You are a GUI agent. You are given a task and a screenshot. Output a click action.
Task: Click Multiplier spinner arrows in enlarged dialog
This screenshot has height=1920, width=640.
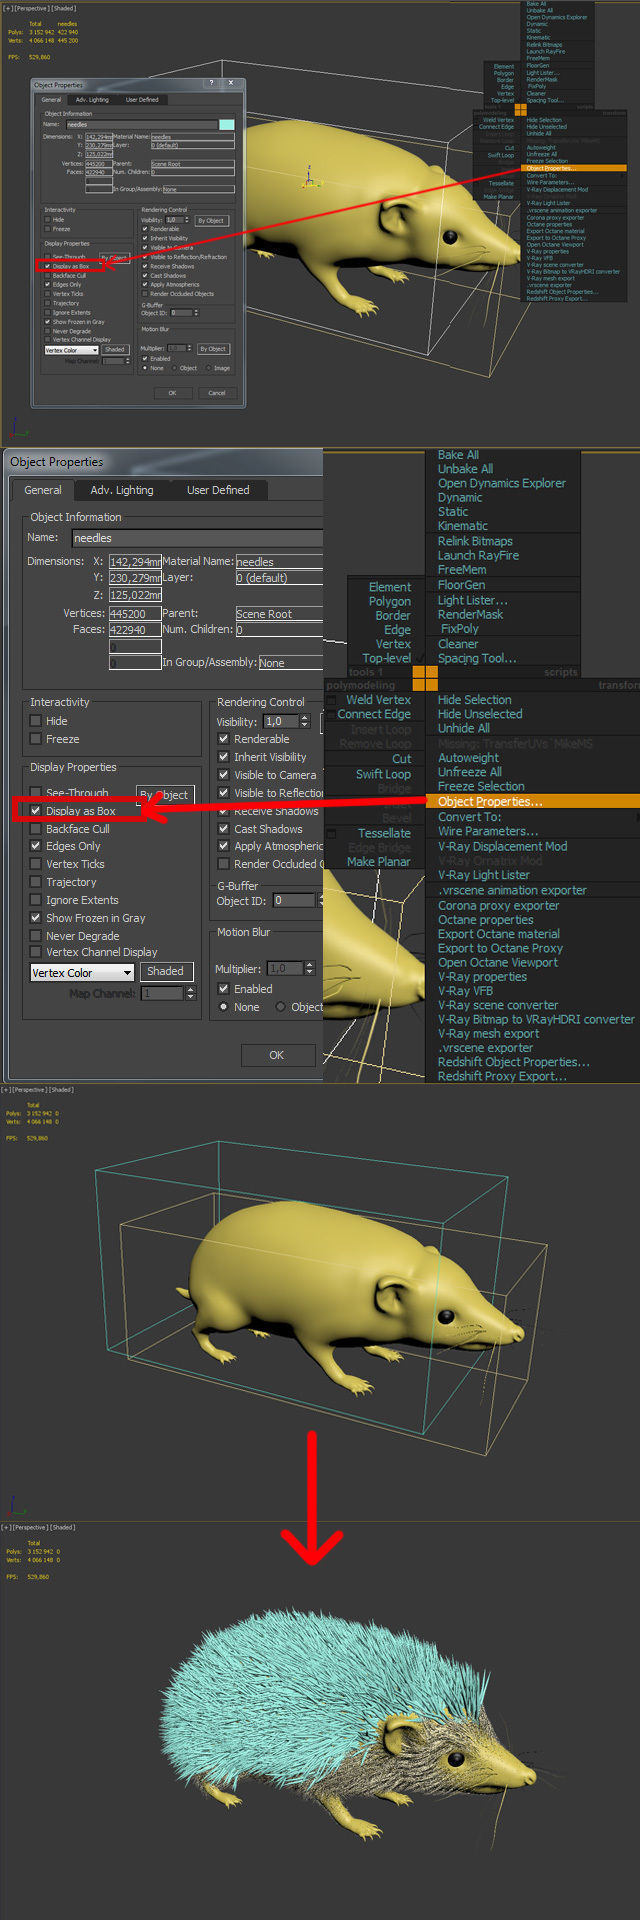pyautogui.click(x=309, y=969)
